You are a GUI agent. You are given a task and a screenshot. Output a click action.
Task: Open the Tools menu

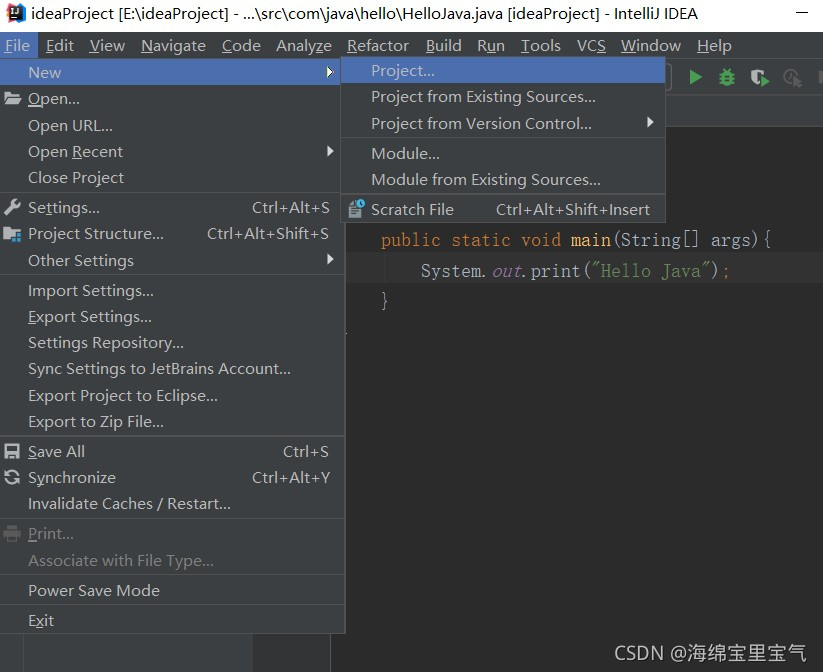tap(541, 46)
